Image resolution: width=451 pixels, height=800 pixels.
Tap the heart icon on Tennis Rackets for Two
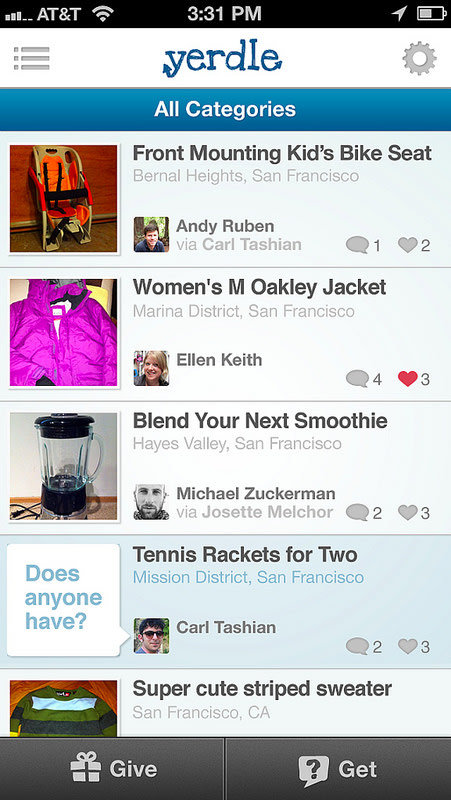tap(408, 646)
